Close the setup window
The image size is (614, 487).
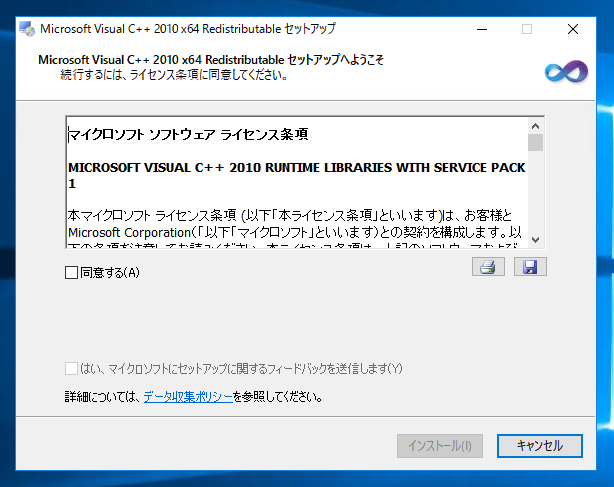pyautogui.click(x=573, y=29)
